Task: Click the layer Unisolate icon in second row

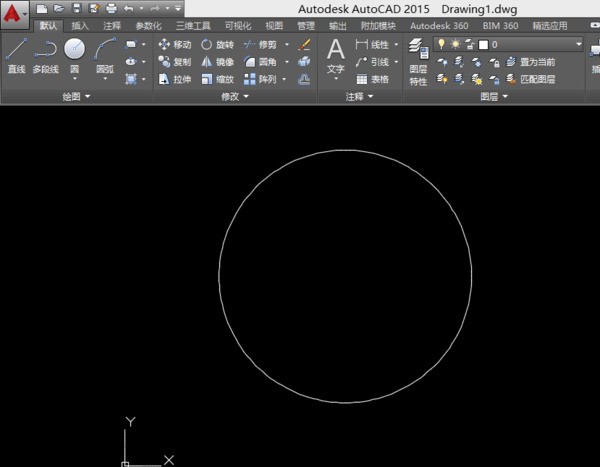Action: pyautogui.click(x=459, y=79)
